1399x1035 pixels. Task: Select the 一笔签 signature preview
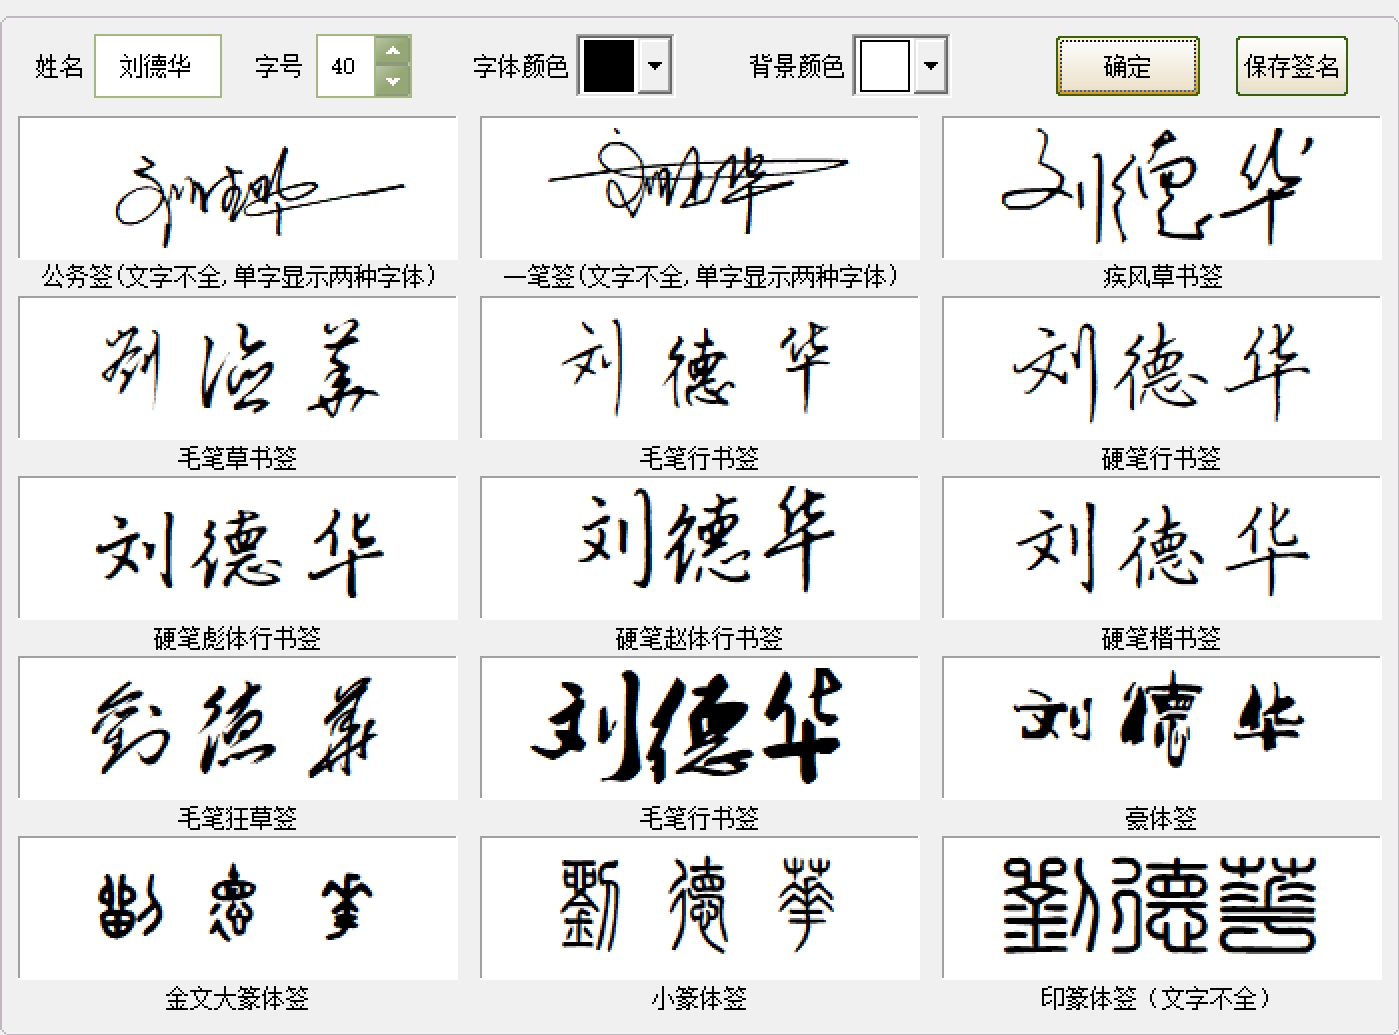click(700, 188)
